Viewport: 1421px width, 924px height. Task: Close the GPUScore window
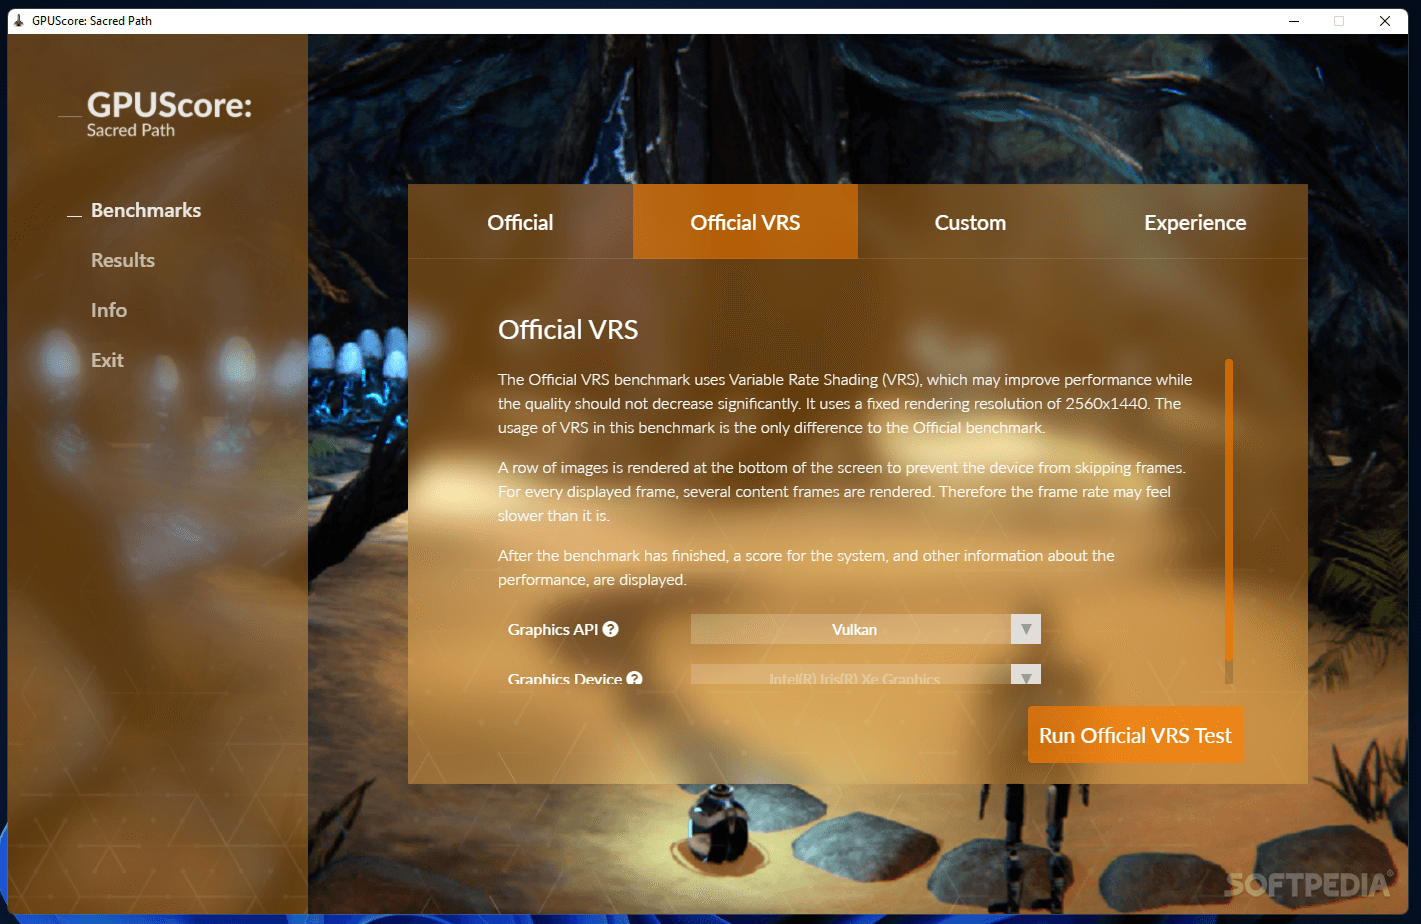pyautogui.click(x=1385, y=21)
